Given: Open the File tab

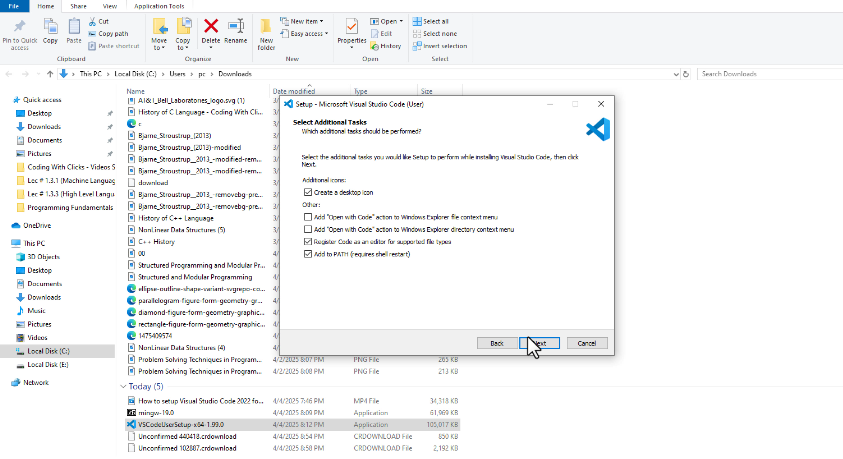Looking at the screenshot, I should (14, 6).
